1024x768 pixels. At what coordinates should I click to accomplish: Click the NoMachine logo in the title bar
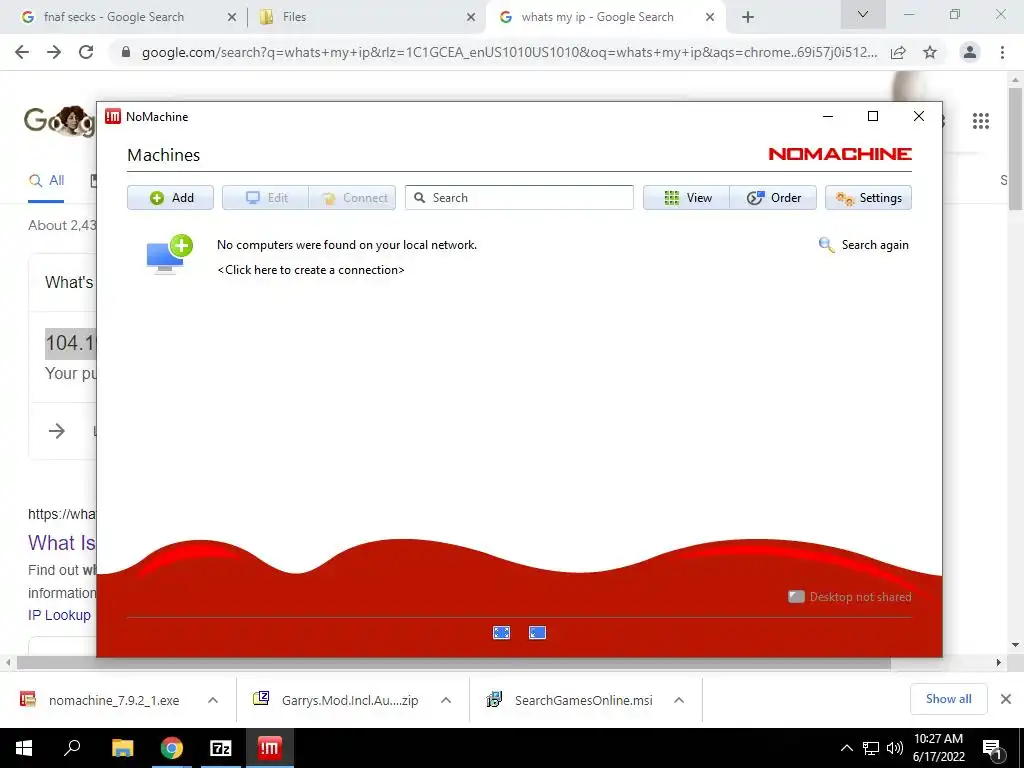coord(113,116)
